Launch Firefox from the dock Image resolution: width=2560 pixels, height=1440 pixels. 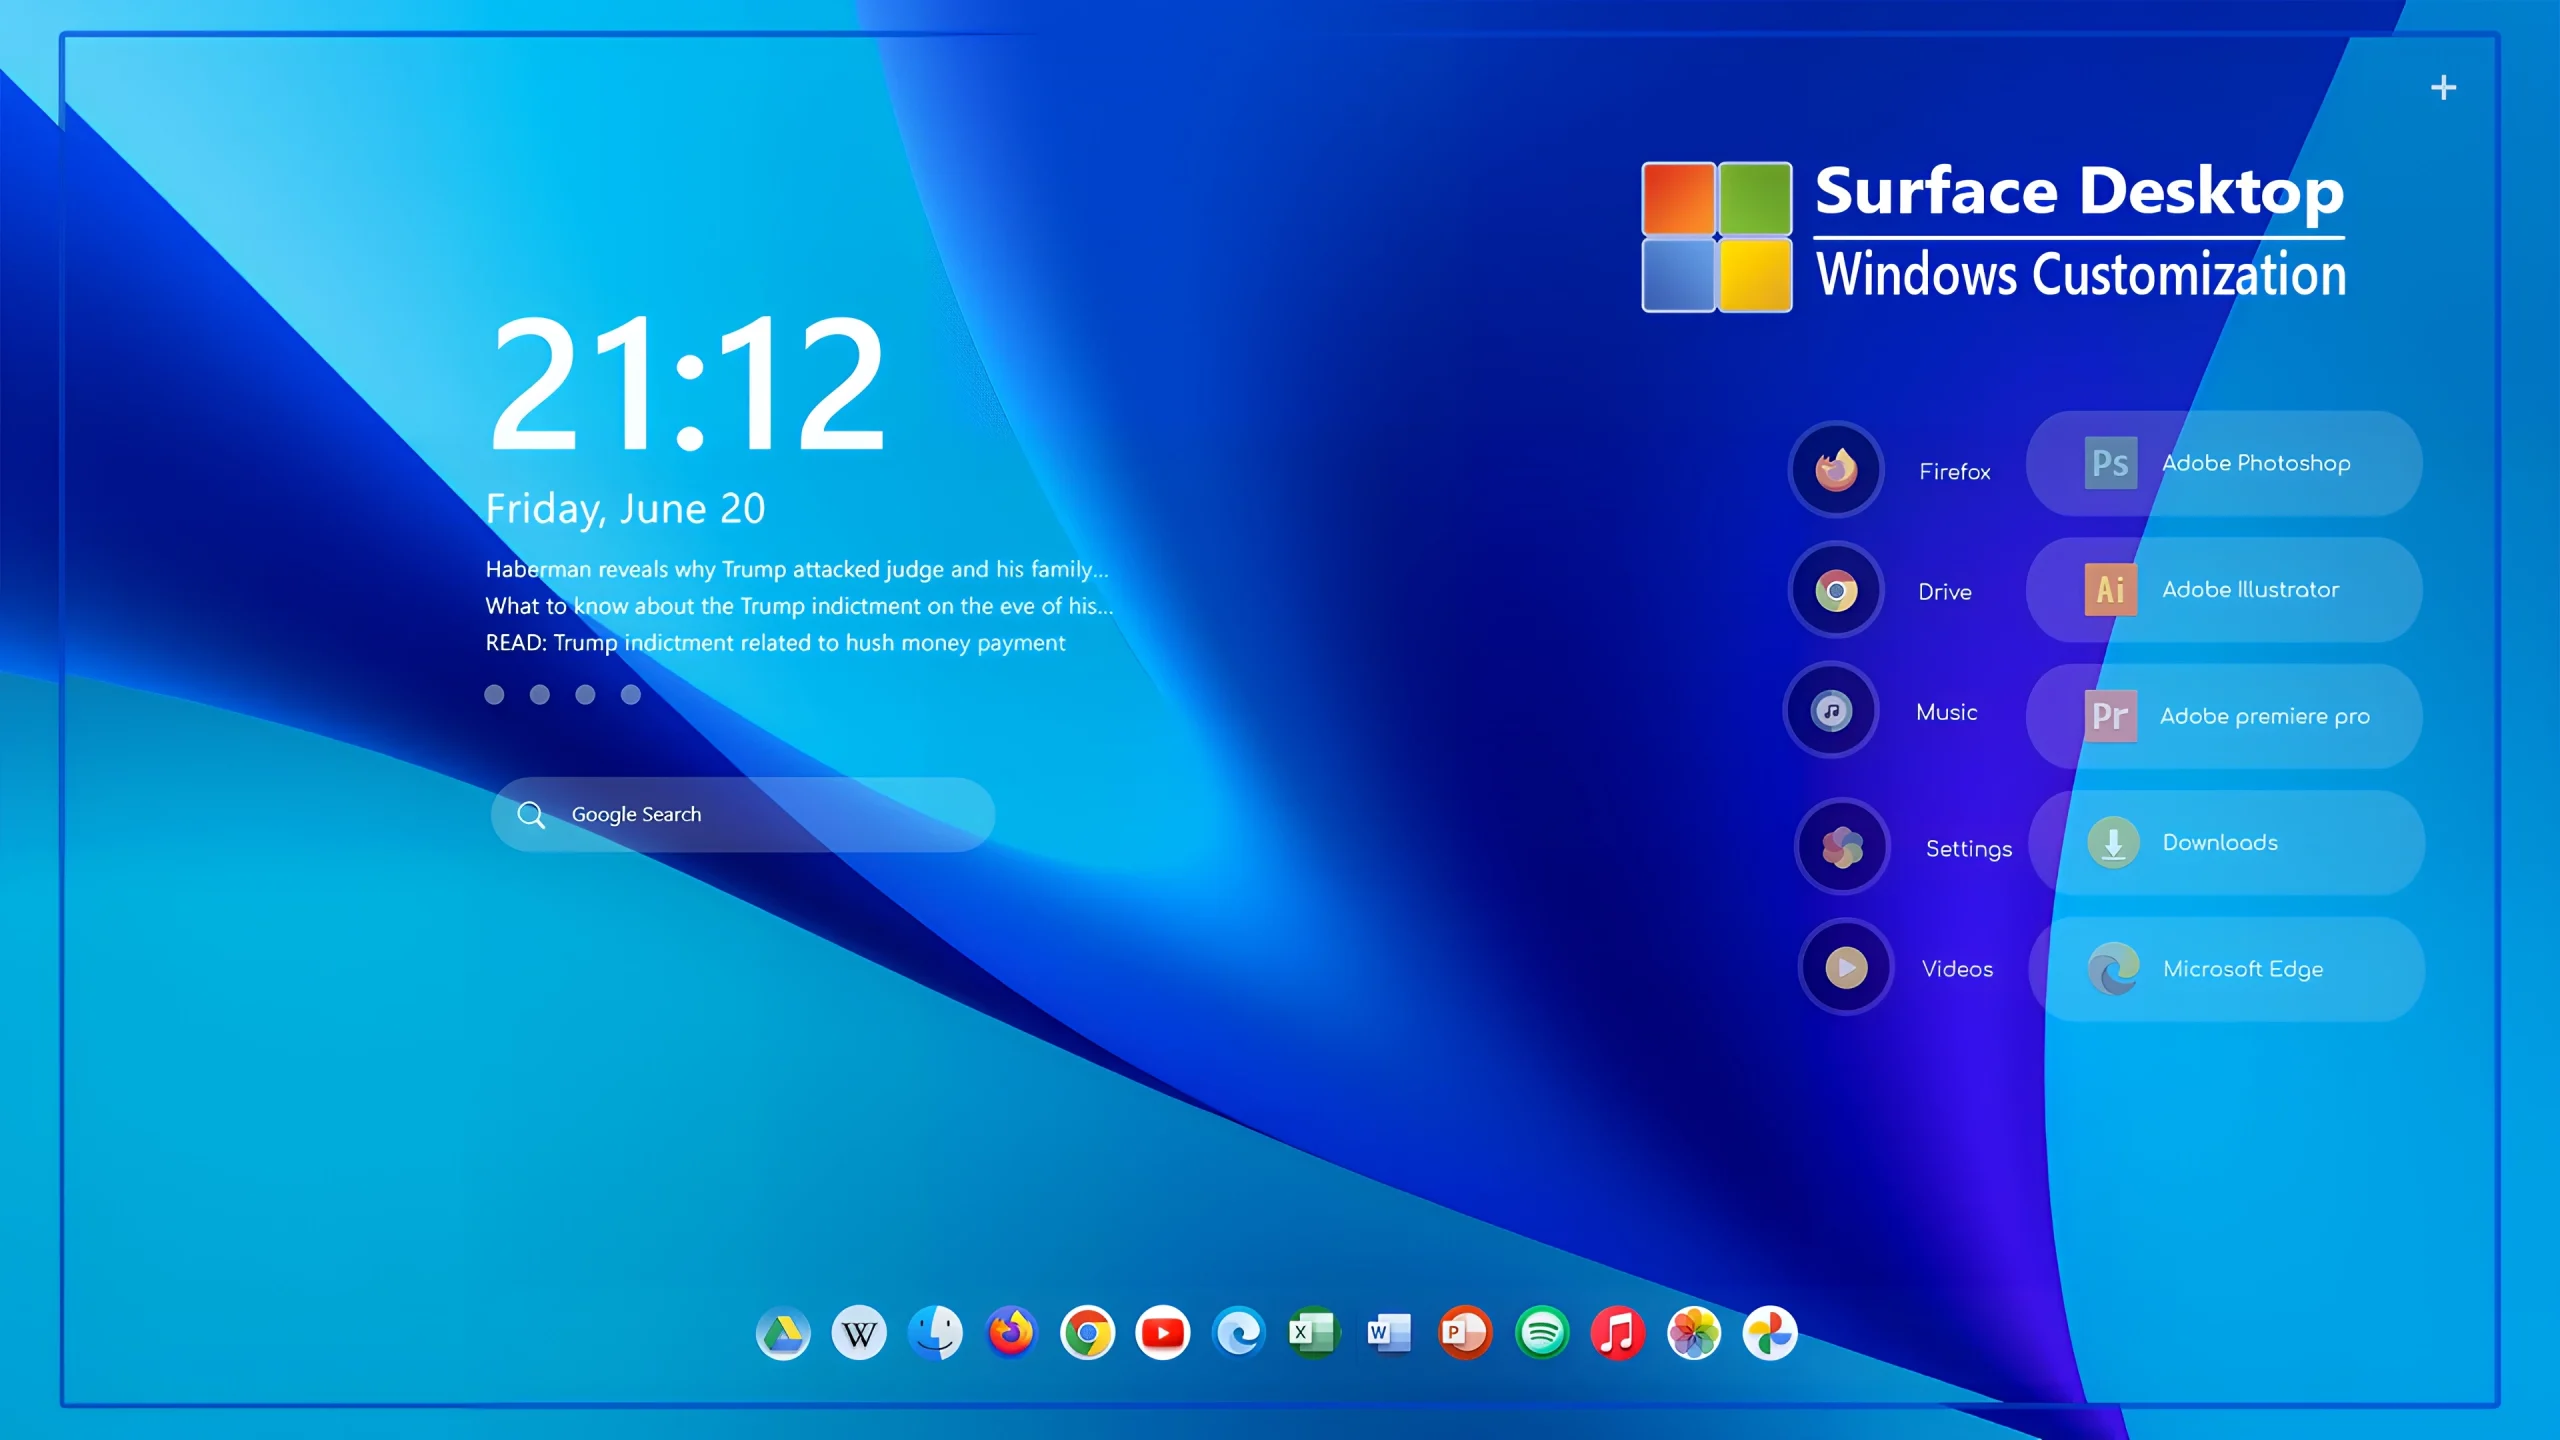(1011, 1333)
